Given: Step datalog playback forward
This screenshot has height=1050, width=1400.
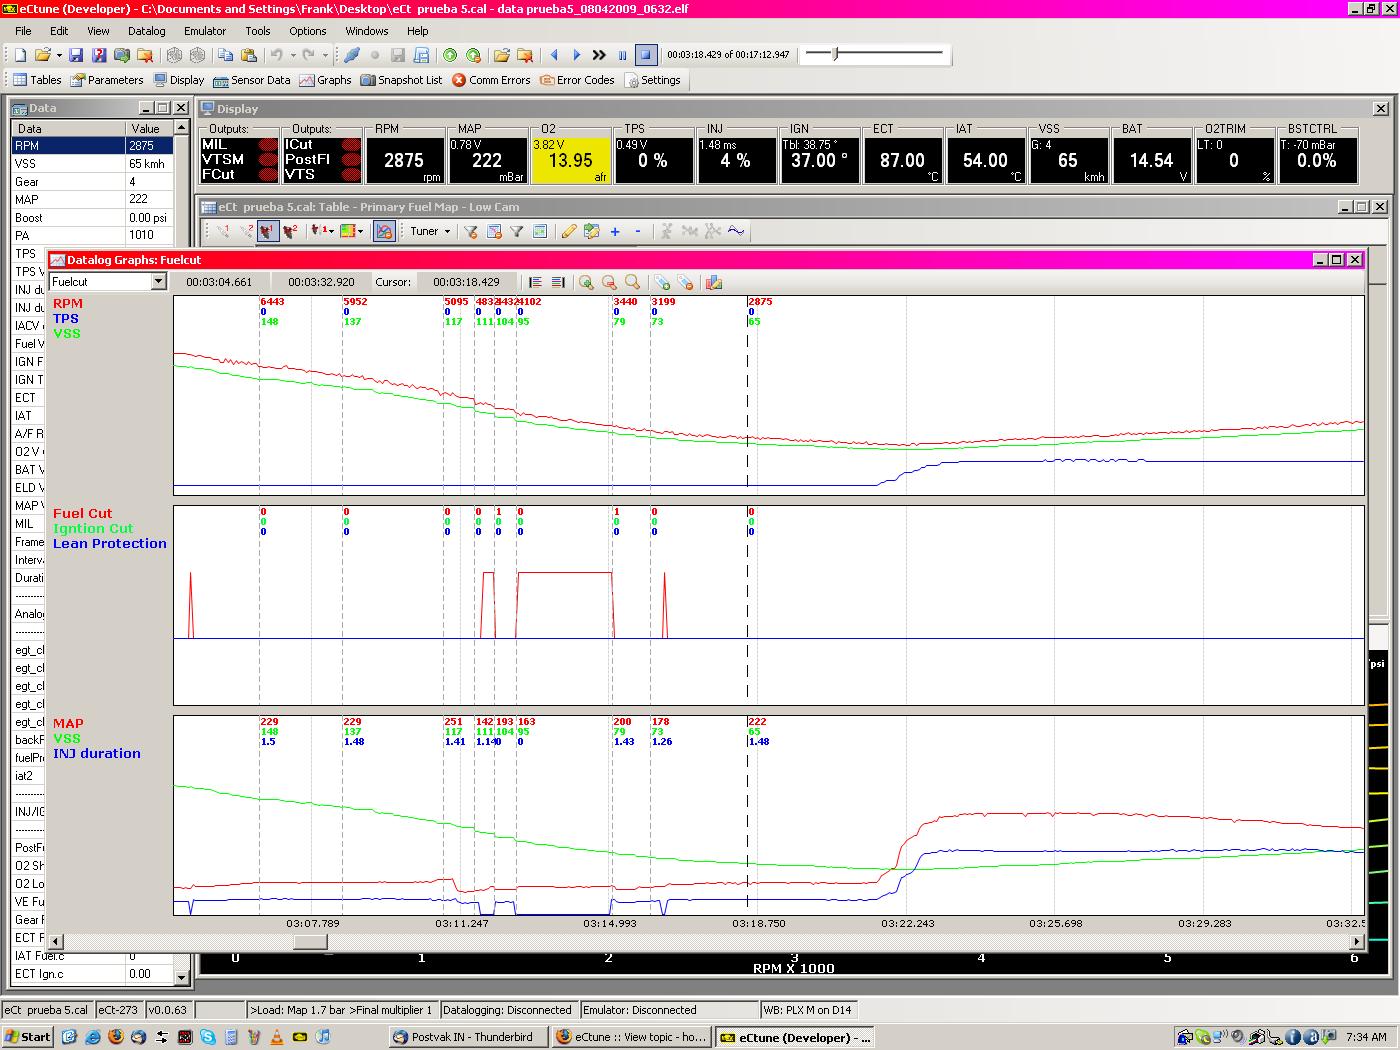Looking at the screenshot, I should 577,55.
